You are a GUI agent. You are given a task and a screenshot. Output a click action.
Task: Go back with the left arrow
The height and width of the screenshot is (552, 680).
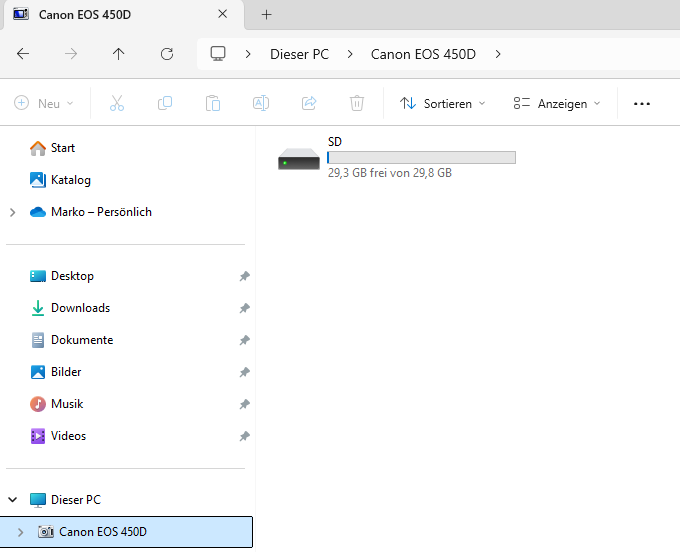[x=23, y=54]
